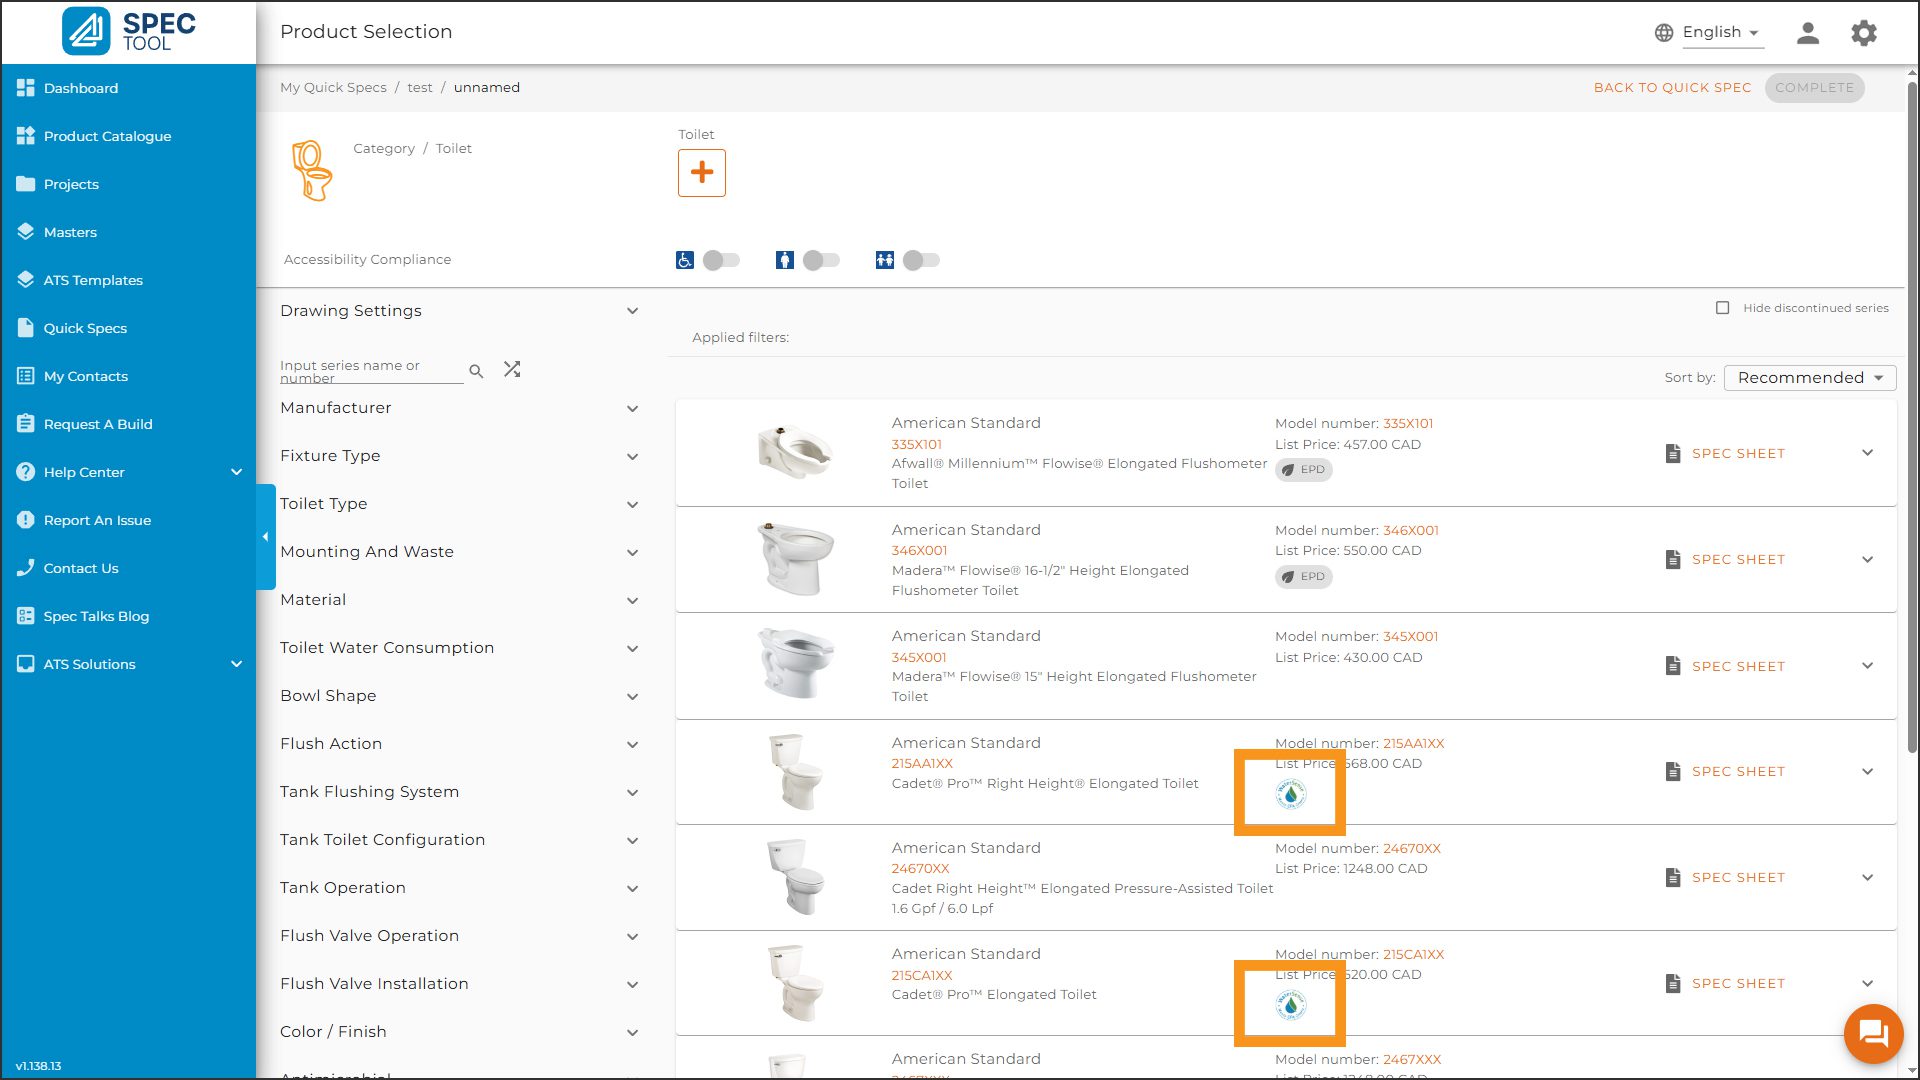Click the series search magnifier icon
This screenshot has width=1920, height=1080.
coord(476,371)
